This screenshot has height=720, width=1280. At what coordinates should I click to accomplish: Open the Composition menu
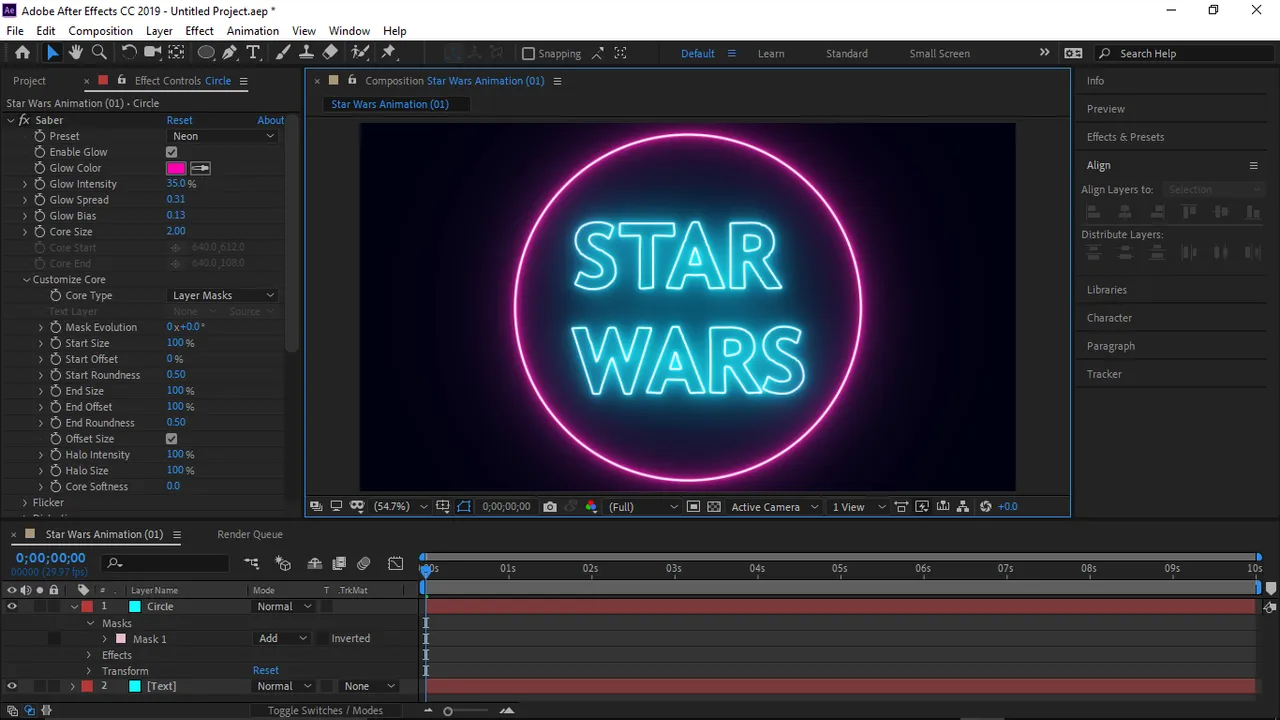[100, 31]
